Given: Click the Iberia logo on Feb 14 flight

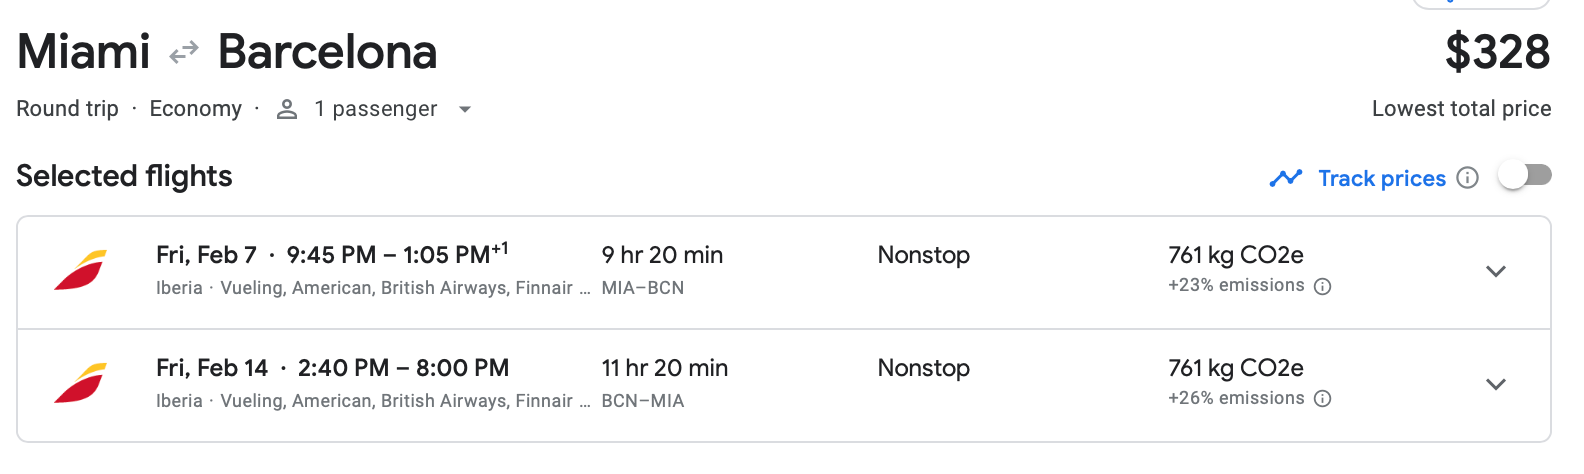Looking at the screenshot, I should [x=80, y=383].
